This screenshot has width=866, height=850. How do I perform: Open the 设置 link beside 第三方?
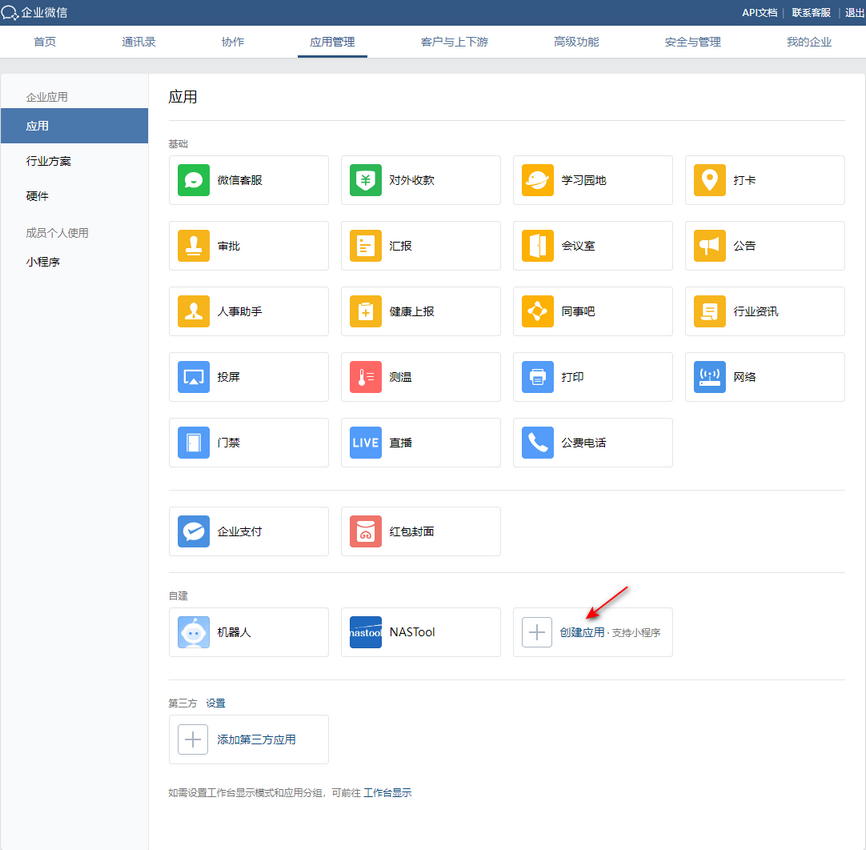tap(215, 703)
